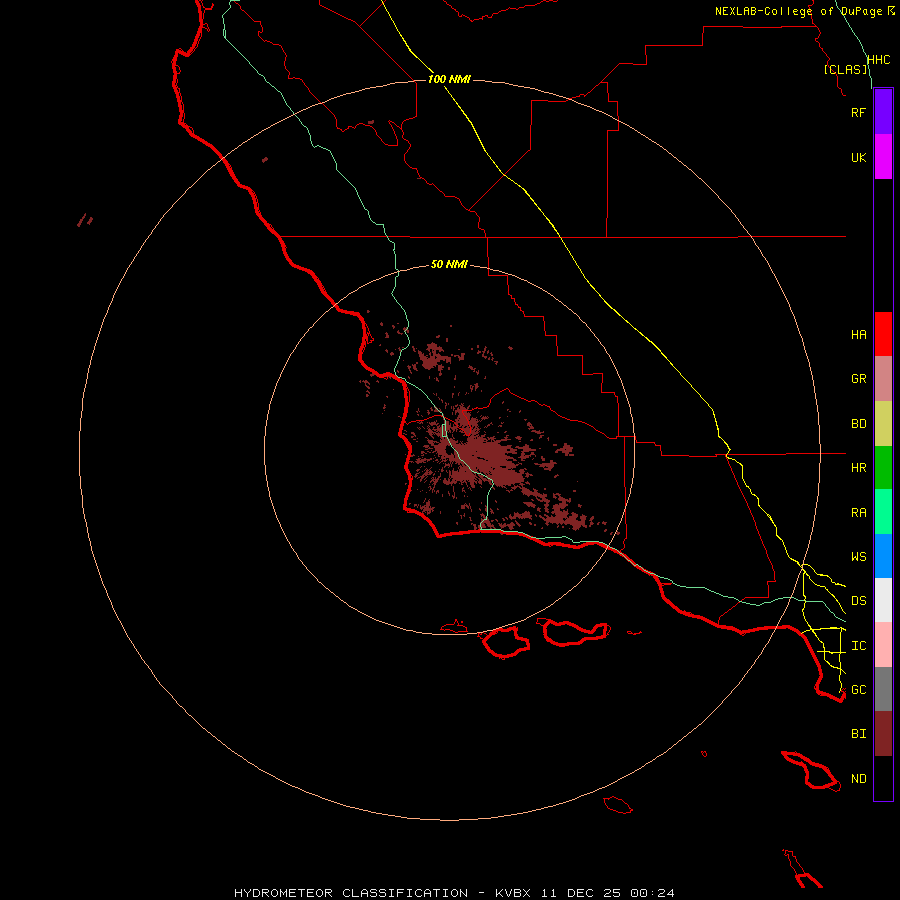Click the GC legend label
Viewport: 900px width, 900px height.
(858, 690)
